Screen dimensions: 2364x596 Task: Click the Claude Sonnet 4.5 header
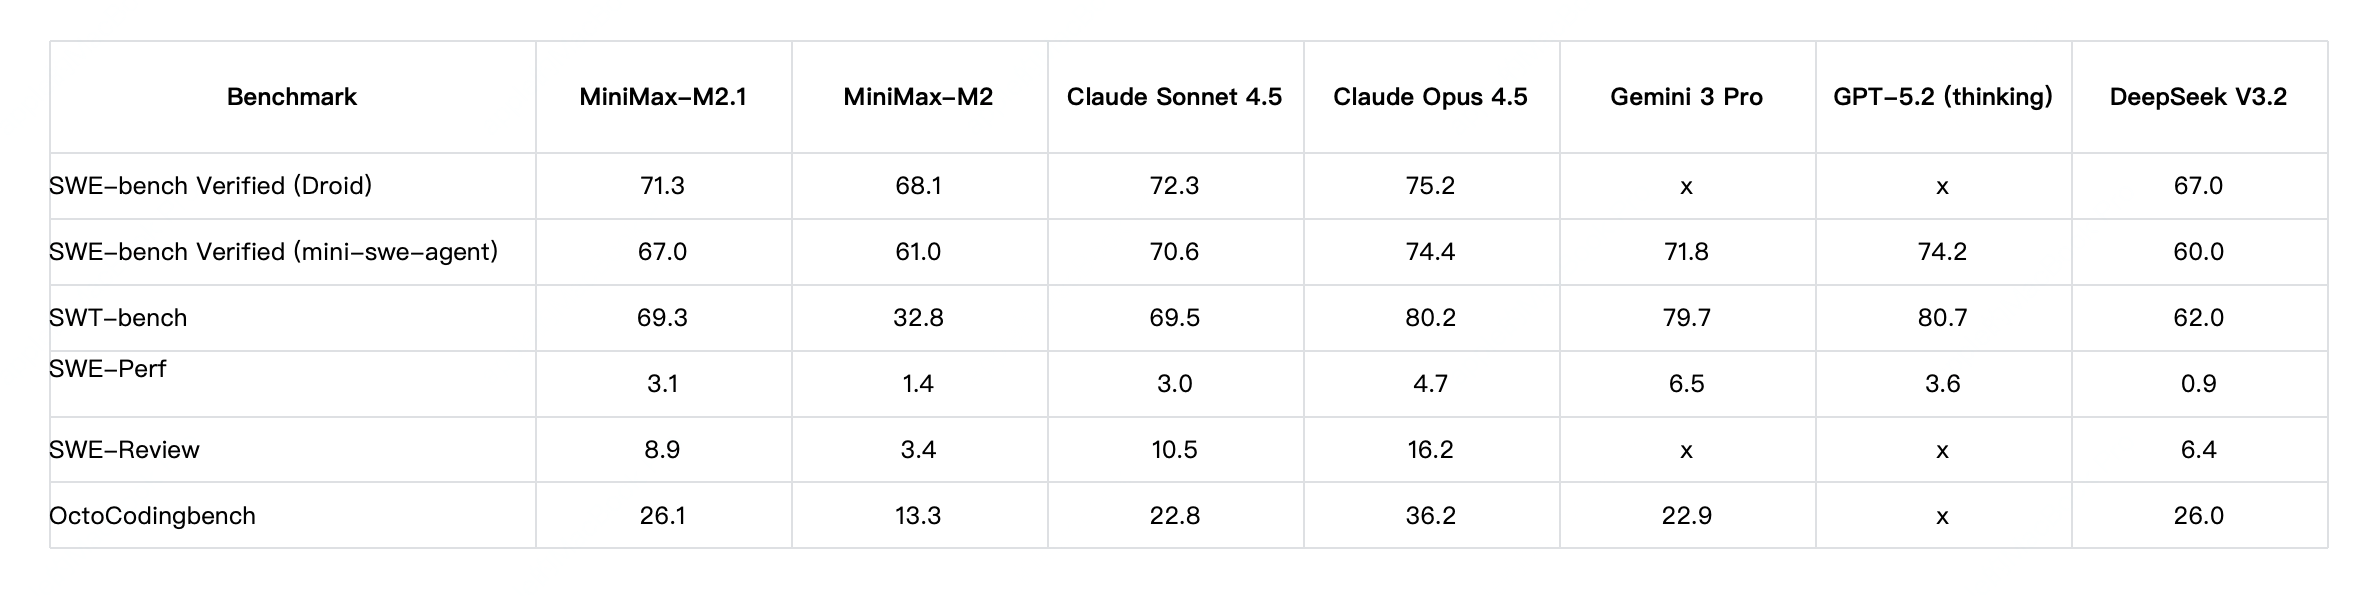click(1174, 97)
